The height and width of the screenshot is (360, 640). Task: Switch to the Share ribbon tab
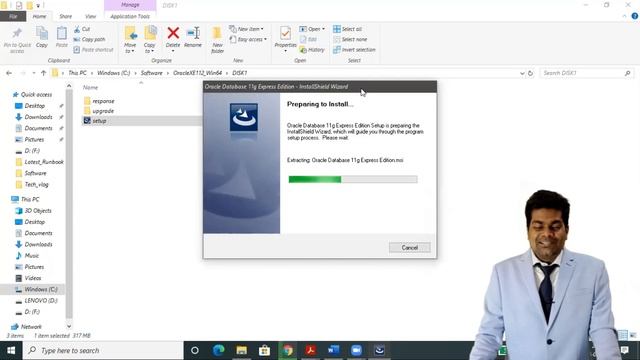tap(65, 16)
